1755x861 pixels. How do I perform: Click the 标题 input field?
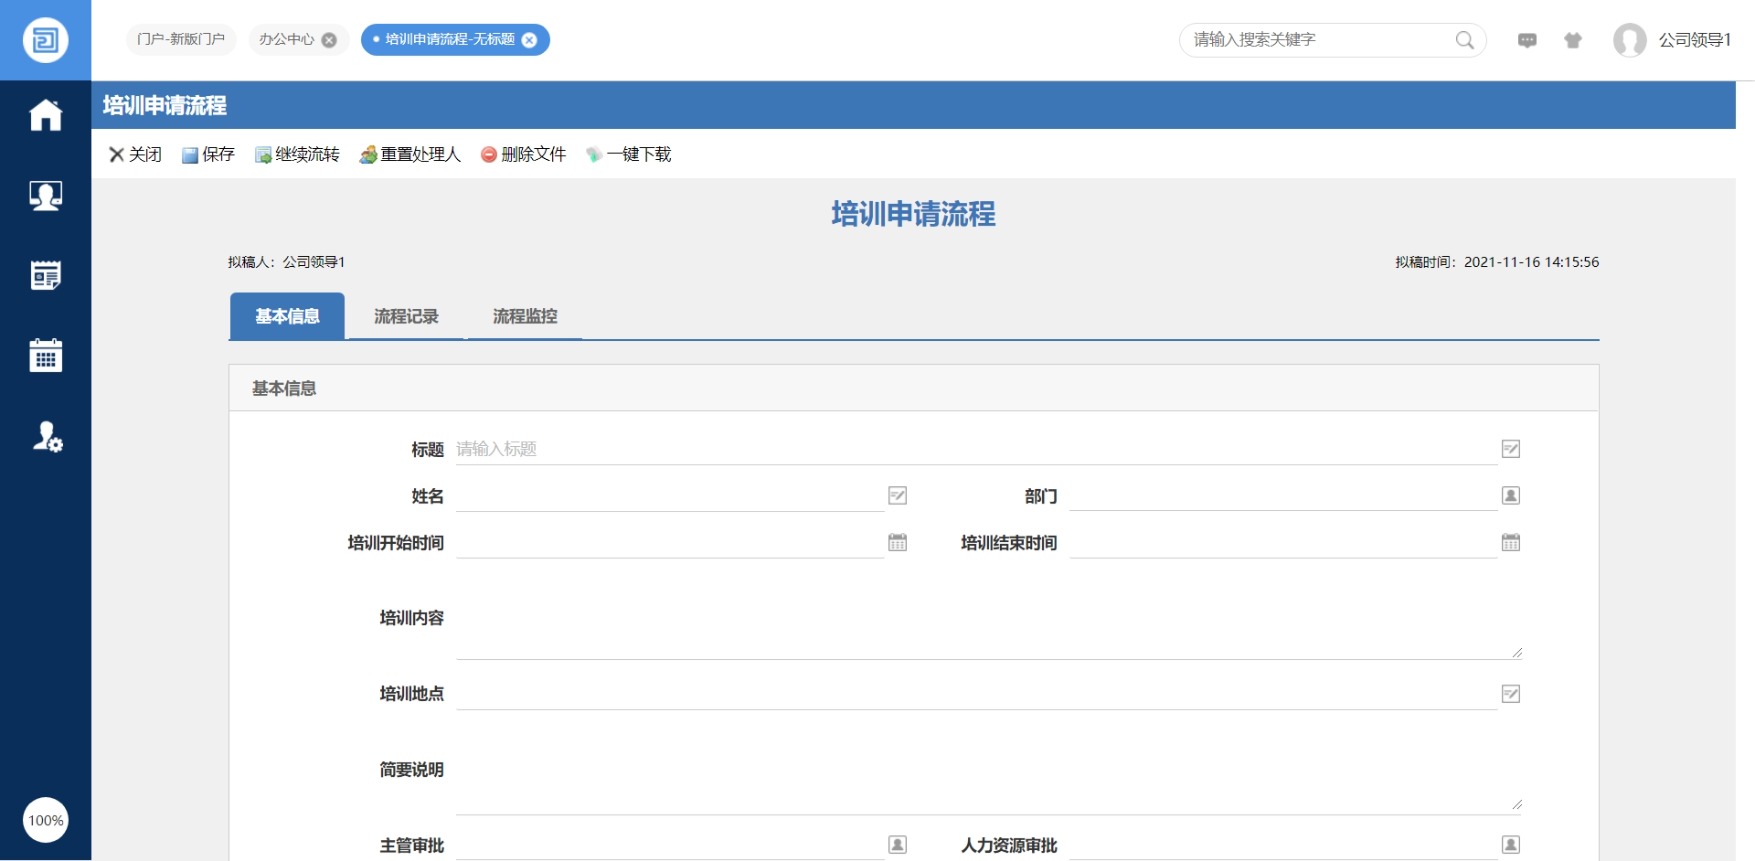point(976,449)
